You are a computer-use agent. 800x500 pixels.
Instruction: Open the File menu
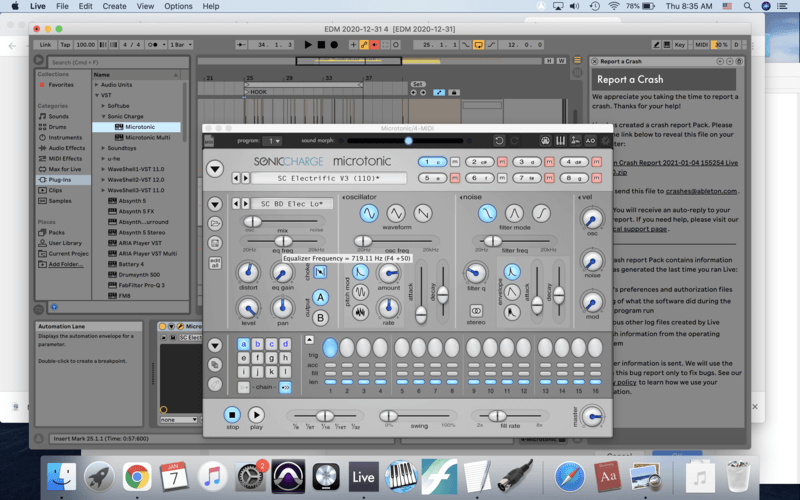62,6
